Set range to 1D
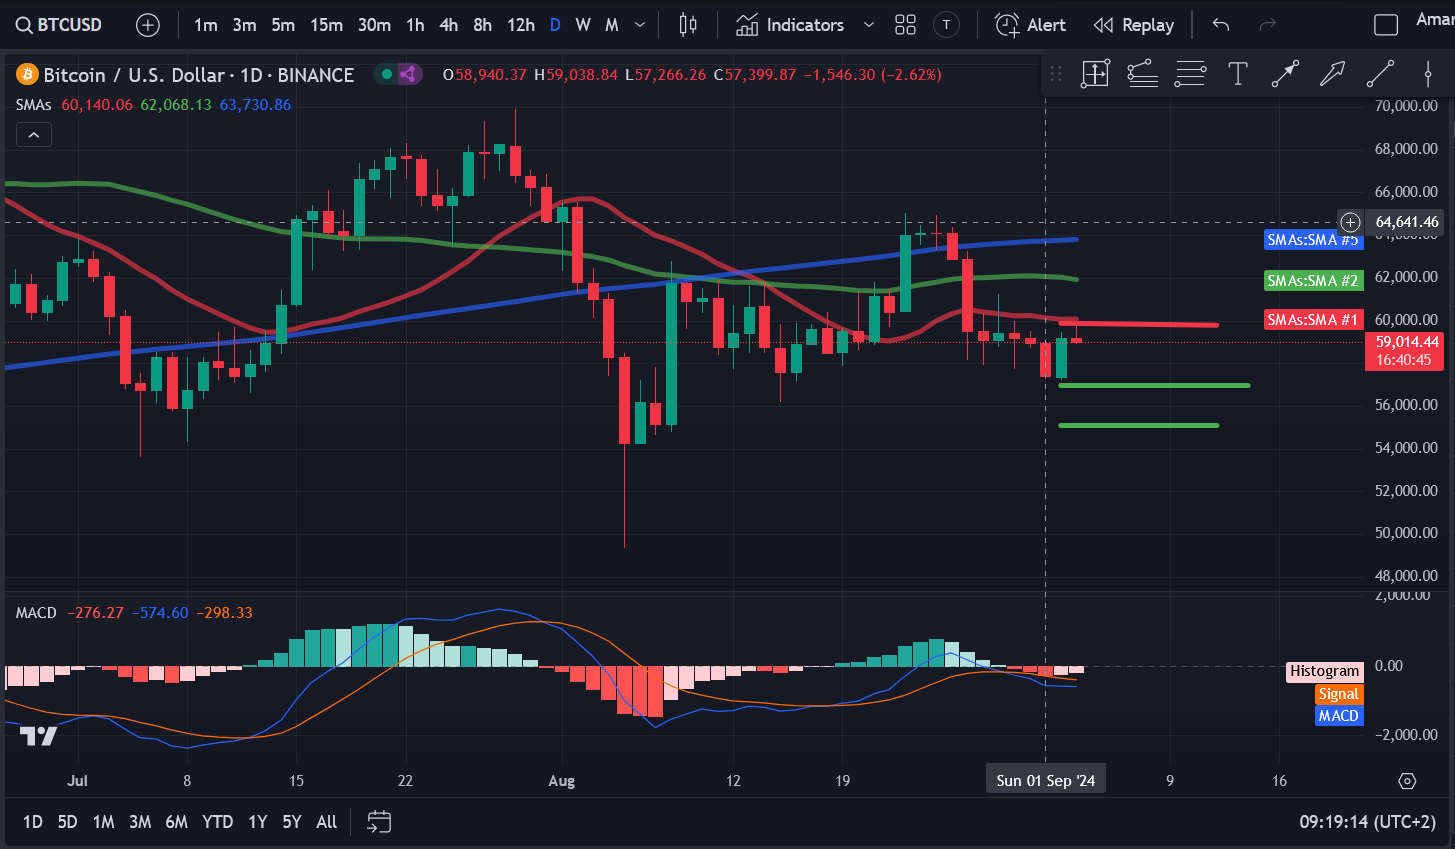Image resolution: width=1455 pixels, height=849 pixels. click(33, 822)
